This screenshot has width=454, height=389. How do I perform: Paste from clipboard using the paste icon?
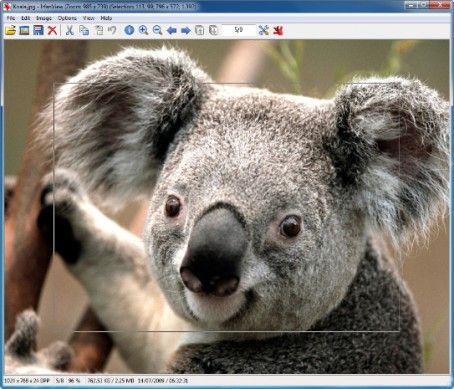99,31
